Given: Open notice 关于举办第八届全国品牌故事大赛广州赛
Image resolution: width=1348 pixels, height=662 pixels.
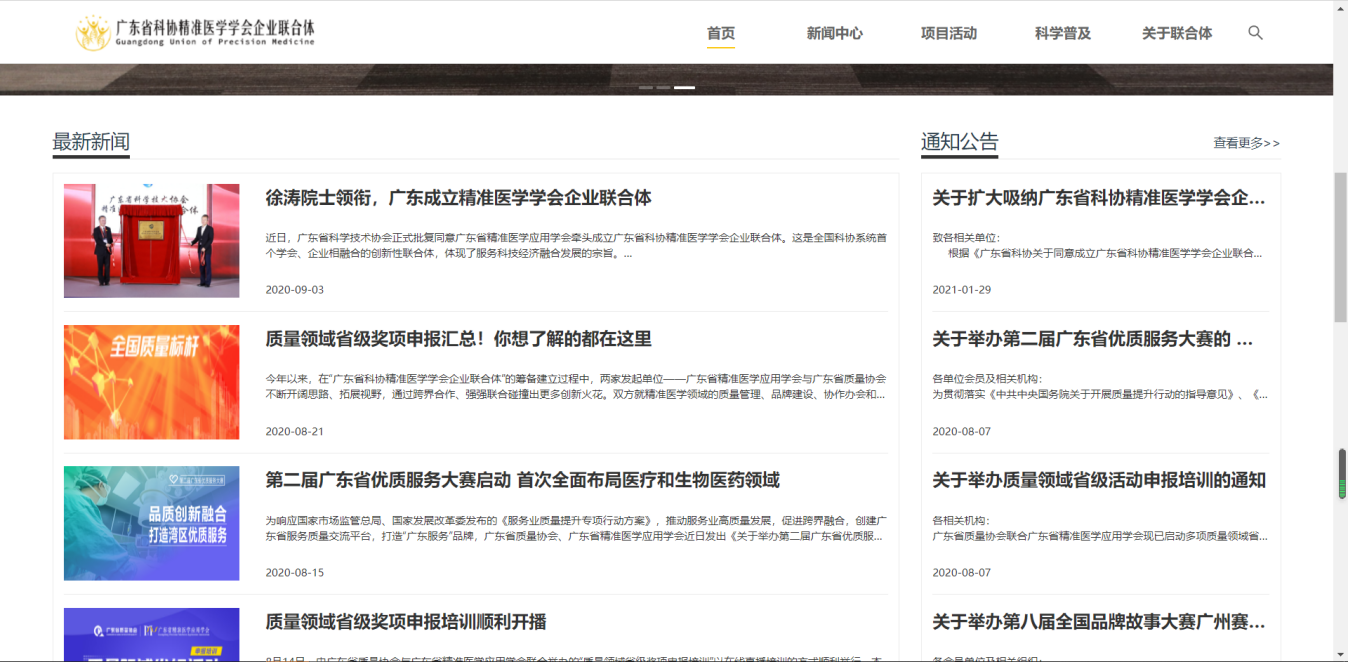Looking at the screenshot, I should [1099, 622].
